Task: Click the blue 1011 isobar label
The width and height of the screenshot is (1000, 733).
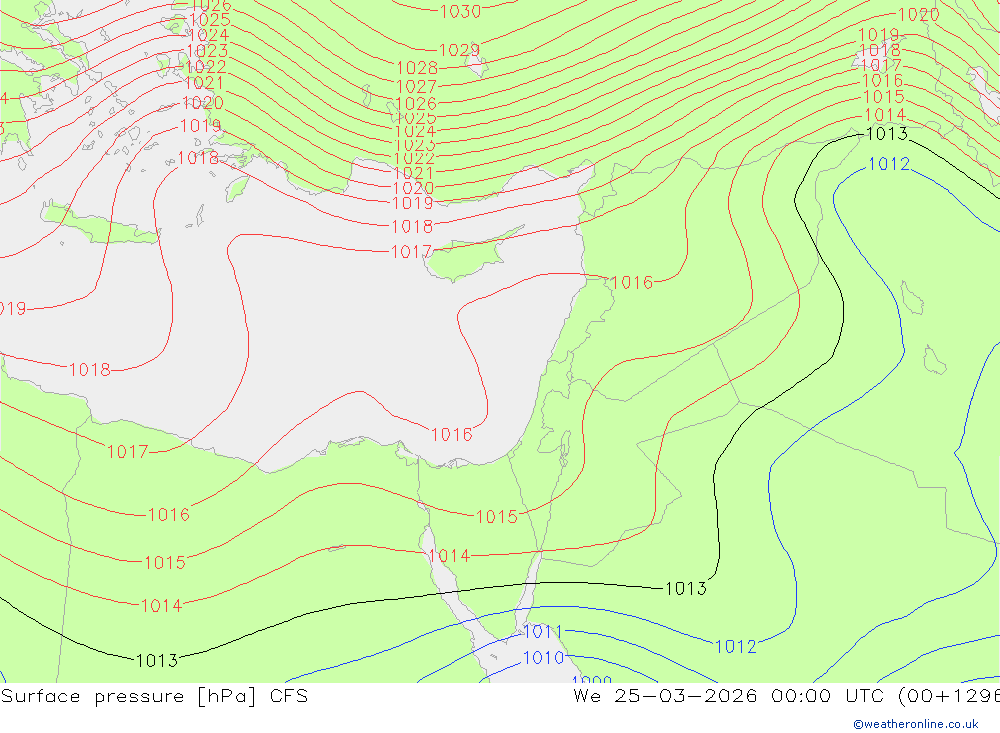Action: [543, 632]
